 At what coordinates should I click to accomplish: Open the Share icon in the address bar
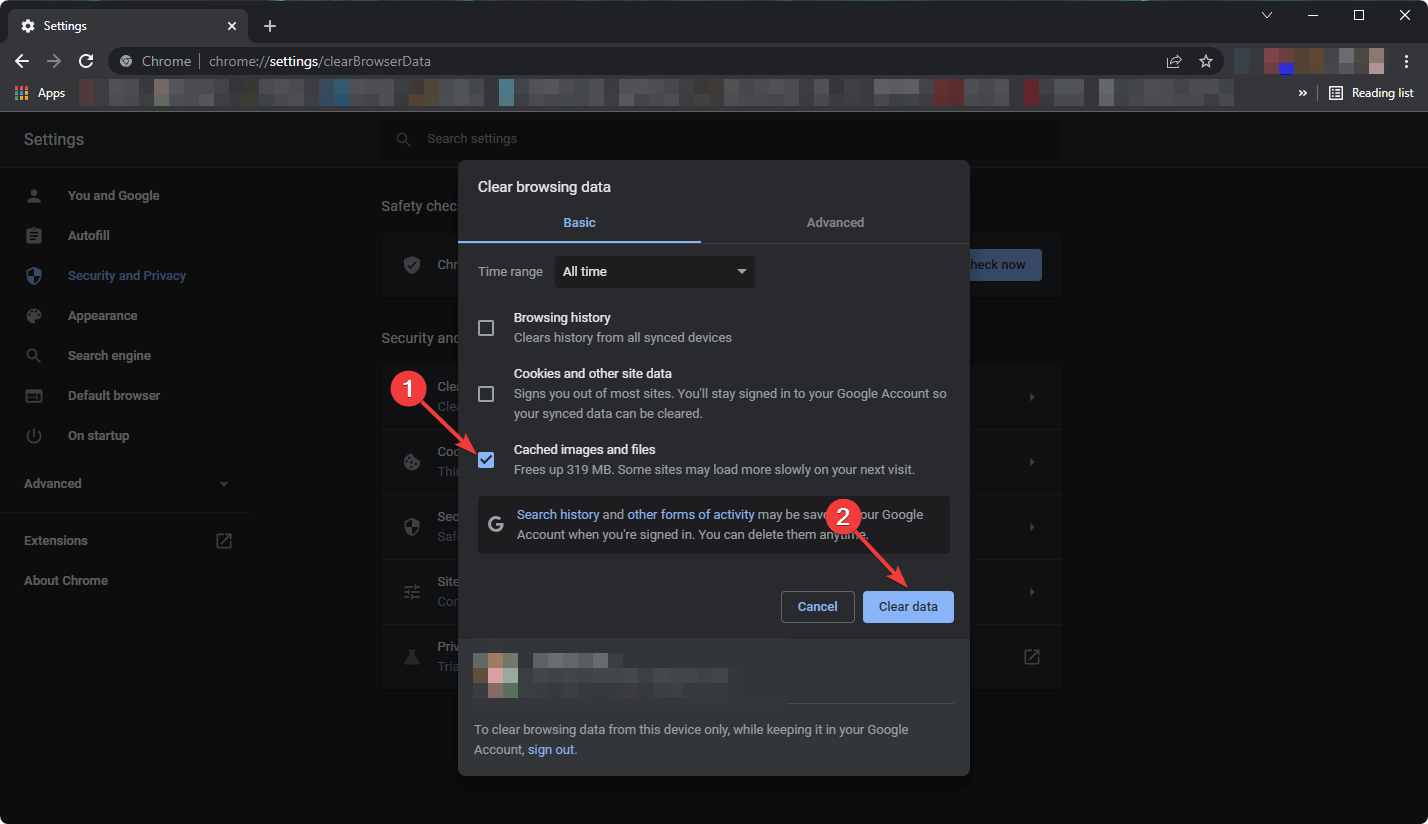click(x=1173, y=61)
